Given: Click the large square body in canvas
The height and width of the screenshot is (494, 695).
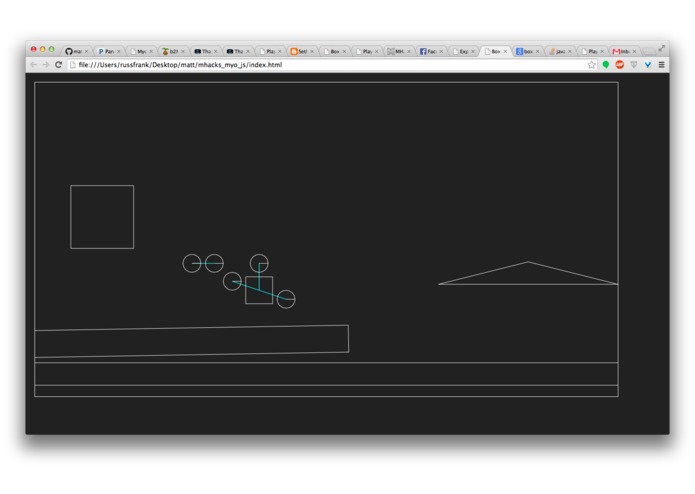Looking at the screenshot, I should click(102, 217).
